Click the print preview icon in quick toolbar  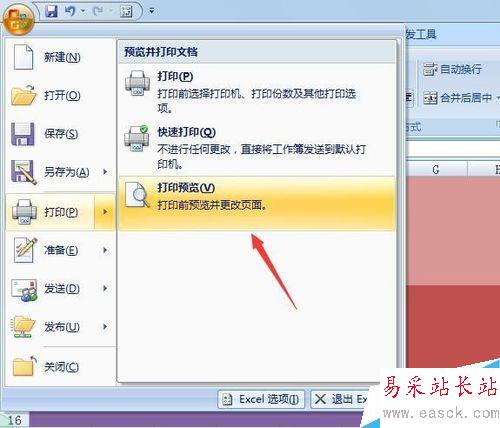tap(127, 12)
